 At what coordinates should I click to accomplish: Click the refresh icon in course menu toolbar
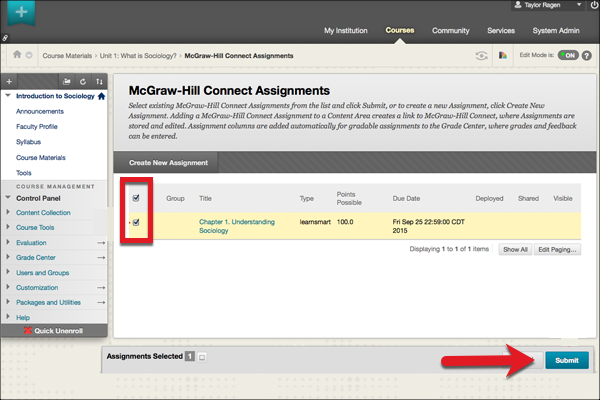pos(82,80)
